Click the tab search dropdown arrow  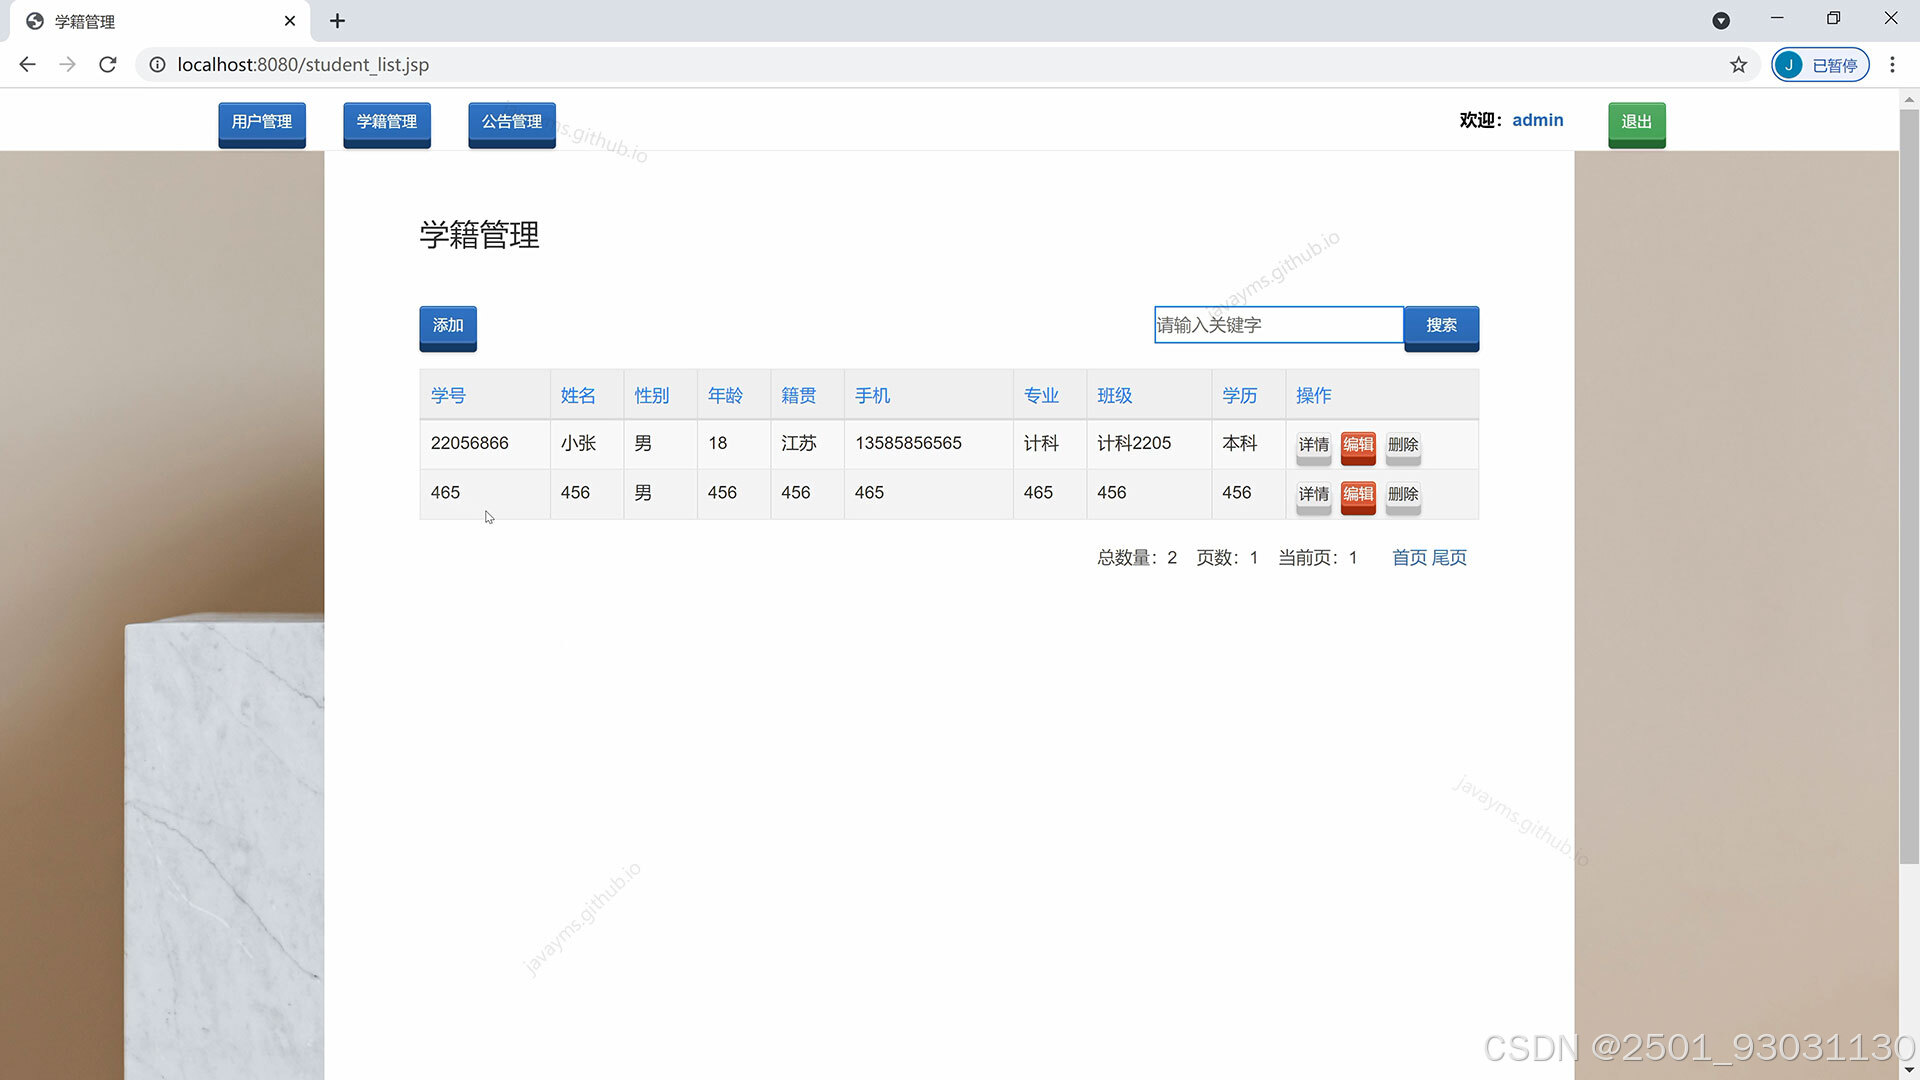click(x=1721, y=20)
